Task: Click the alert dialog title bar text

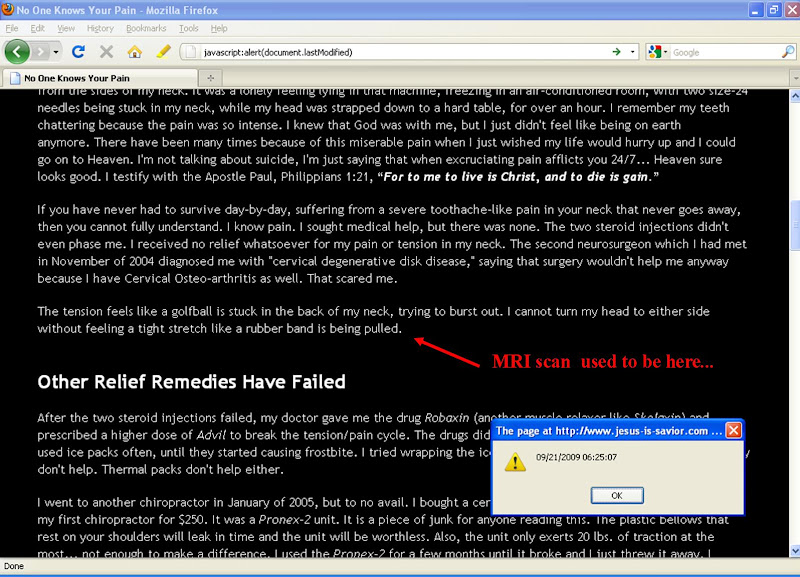Action: [x=609, y=431]
